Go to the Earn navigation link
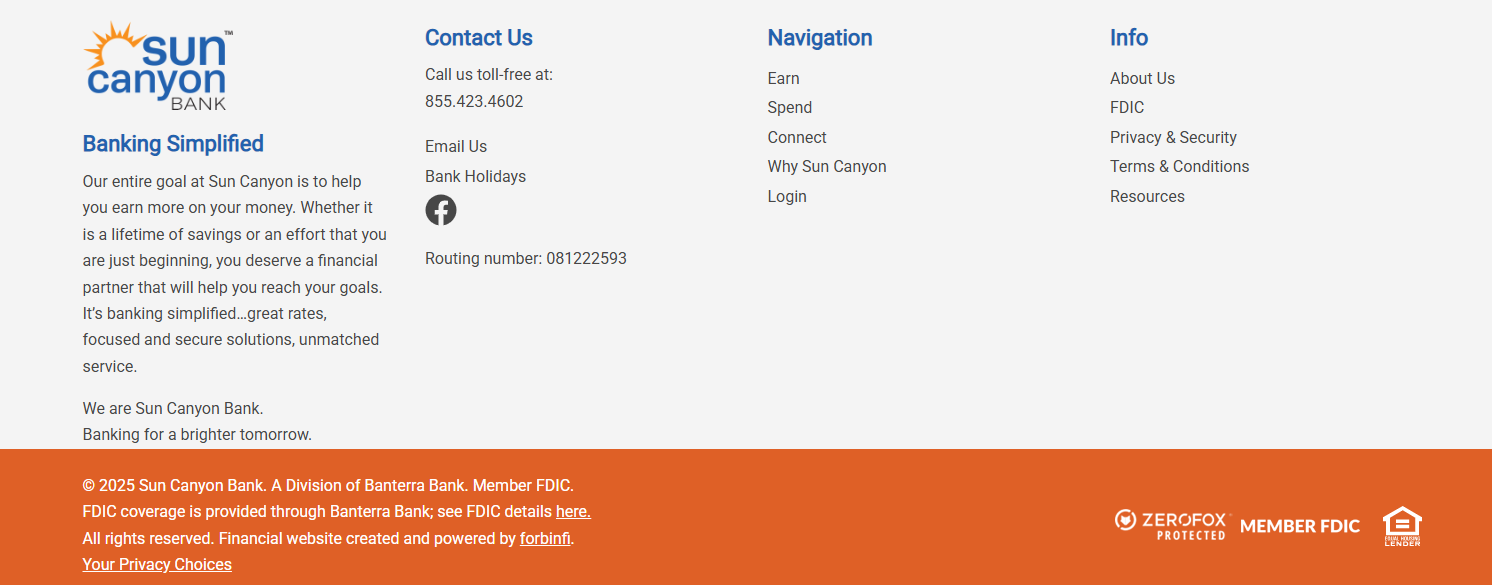 783,79
